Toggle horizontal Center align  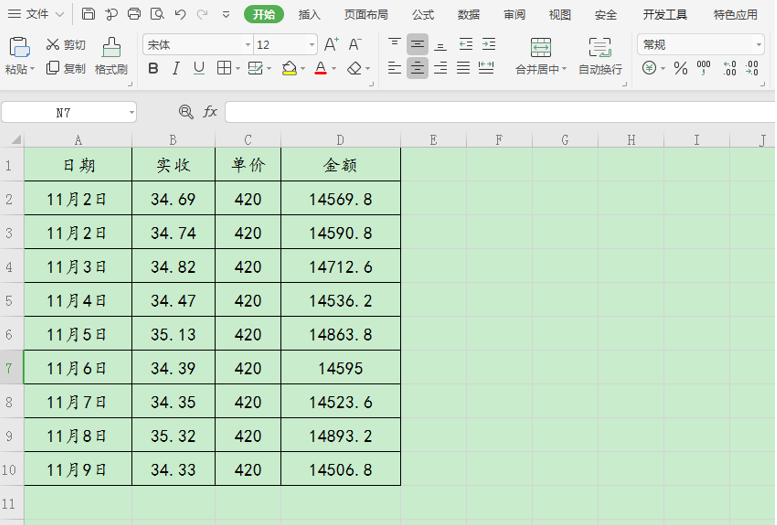click(x=418, y=68)
